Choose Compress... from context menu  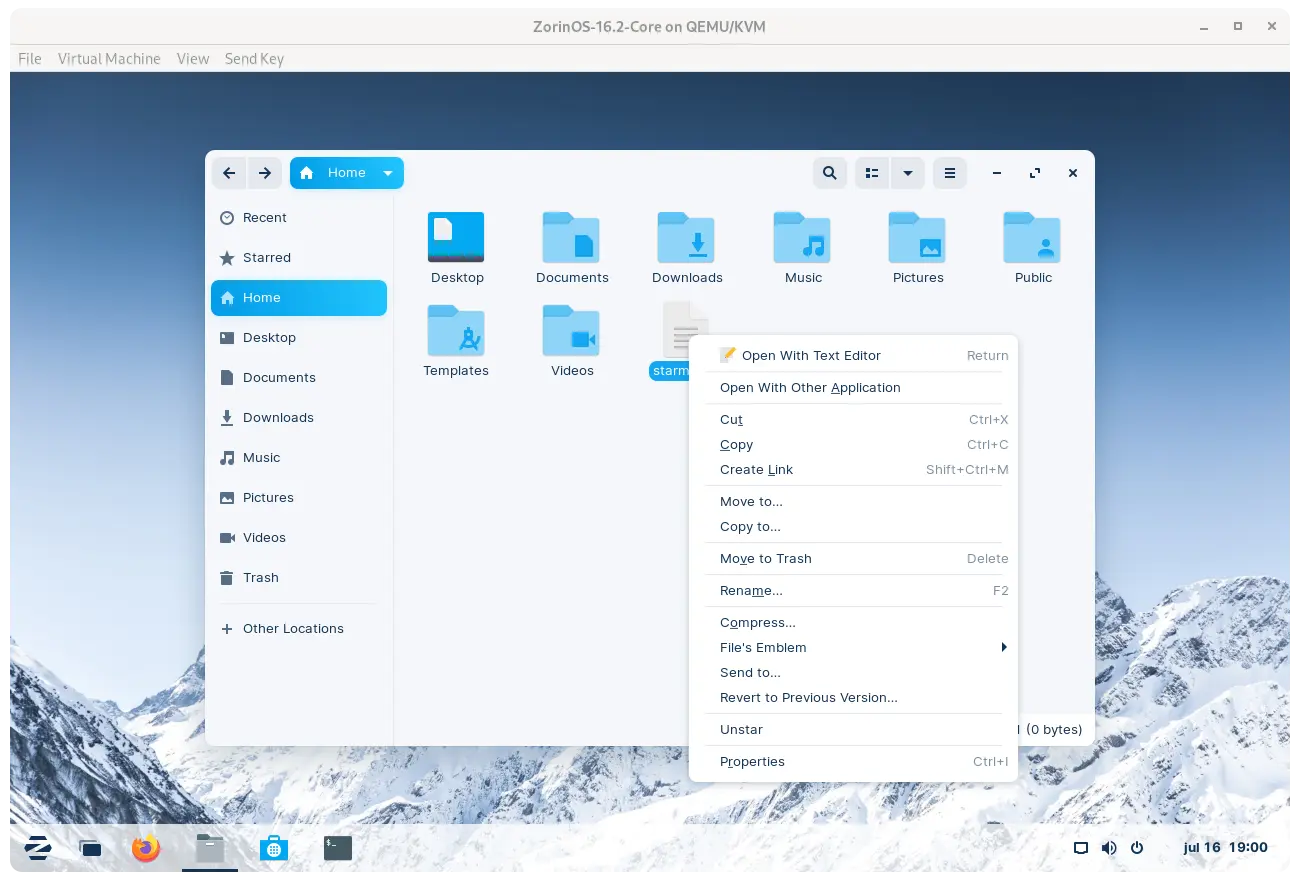tap(854, 623)
